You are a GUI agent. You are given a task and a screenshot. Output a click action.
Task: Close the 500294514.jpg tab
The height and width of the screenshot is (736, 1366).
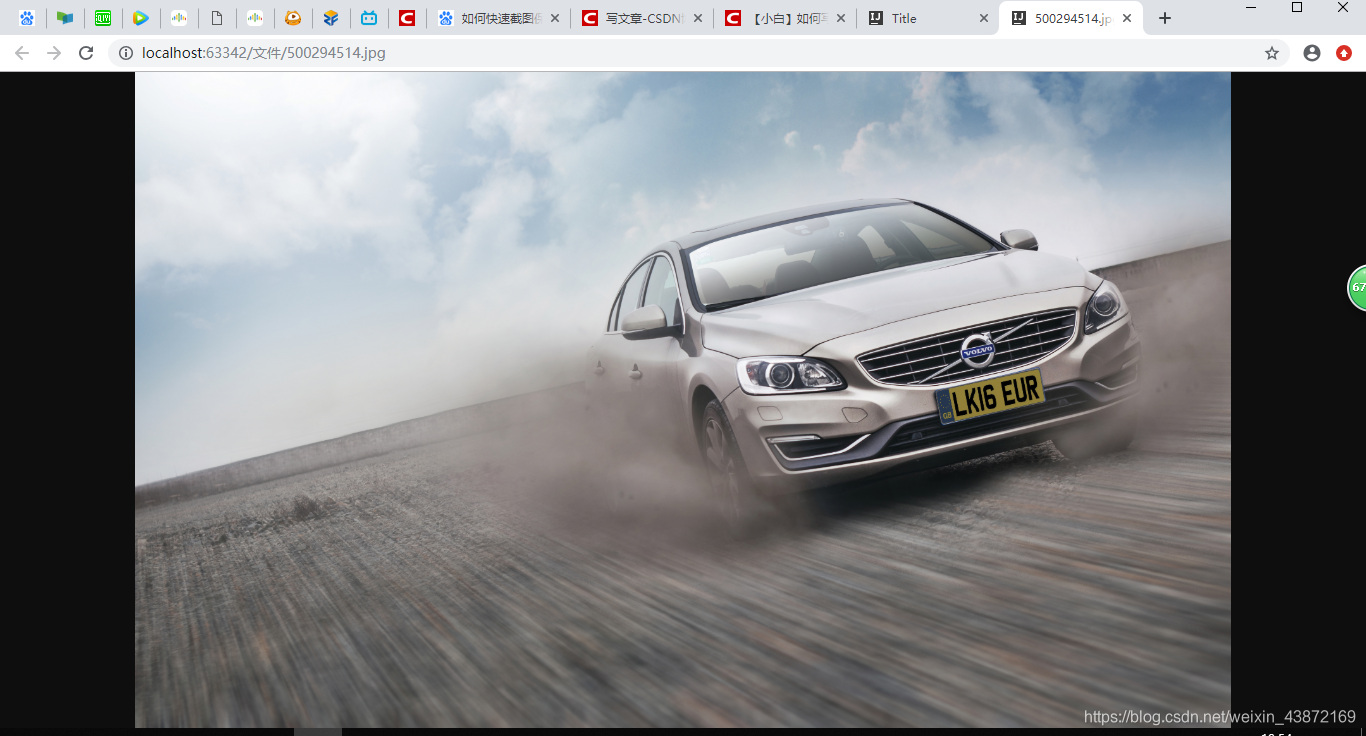(x=1127, y=18)
